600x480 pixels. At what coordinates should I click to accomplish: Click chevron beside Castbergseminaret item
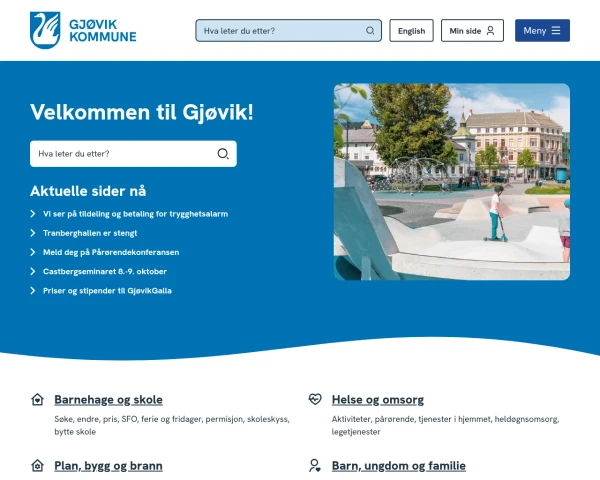coord(33,271)
